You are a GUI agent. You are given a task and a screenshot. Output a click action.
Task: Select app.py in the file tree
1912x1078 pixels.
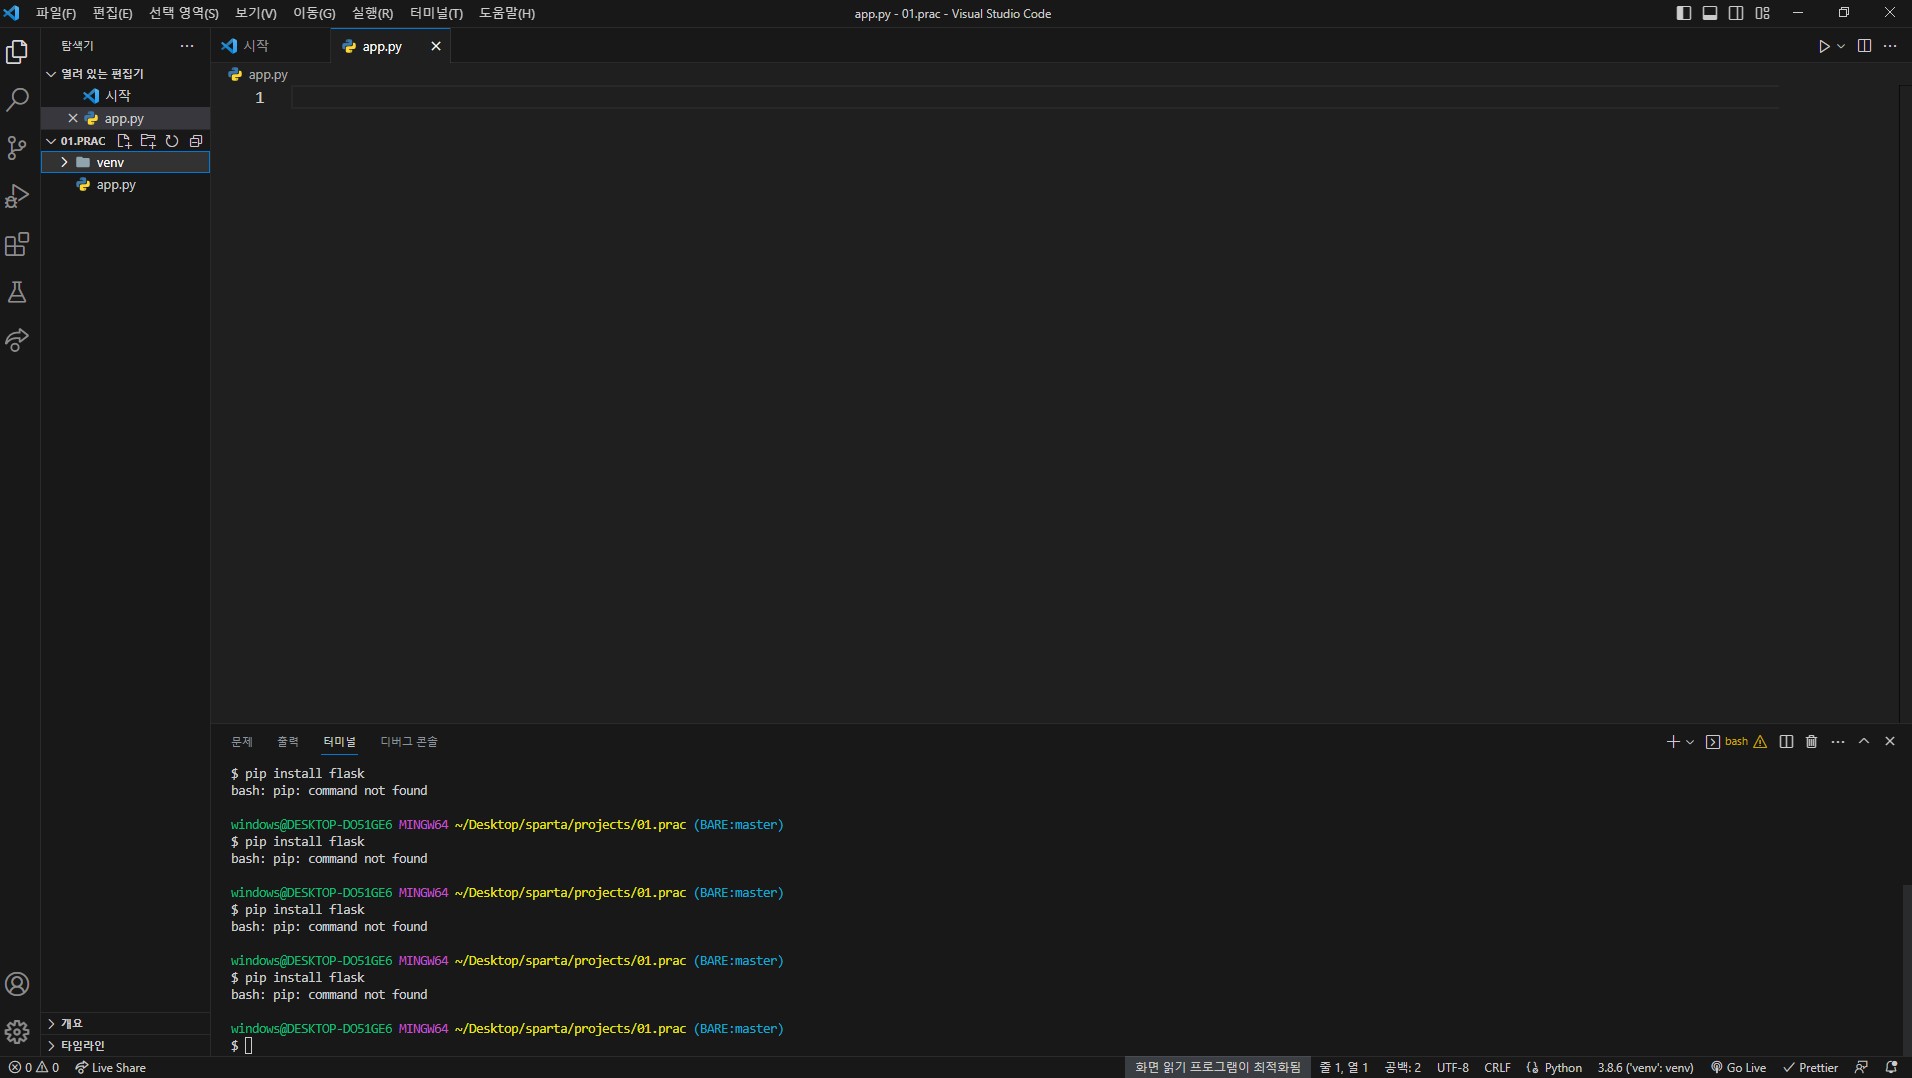point(125,185)
